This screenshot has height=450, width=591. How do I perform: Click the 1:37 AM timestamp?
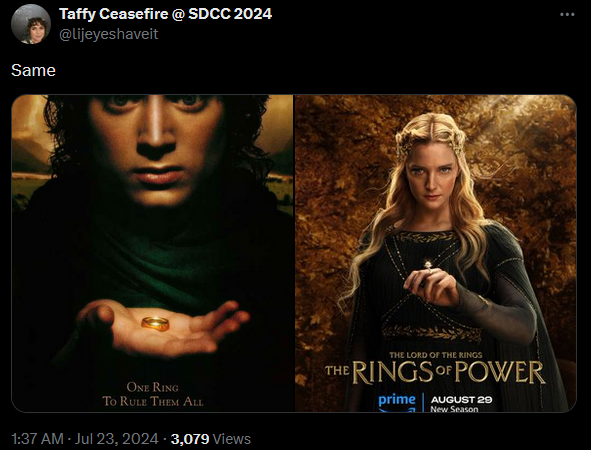point(37,439)
